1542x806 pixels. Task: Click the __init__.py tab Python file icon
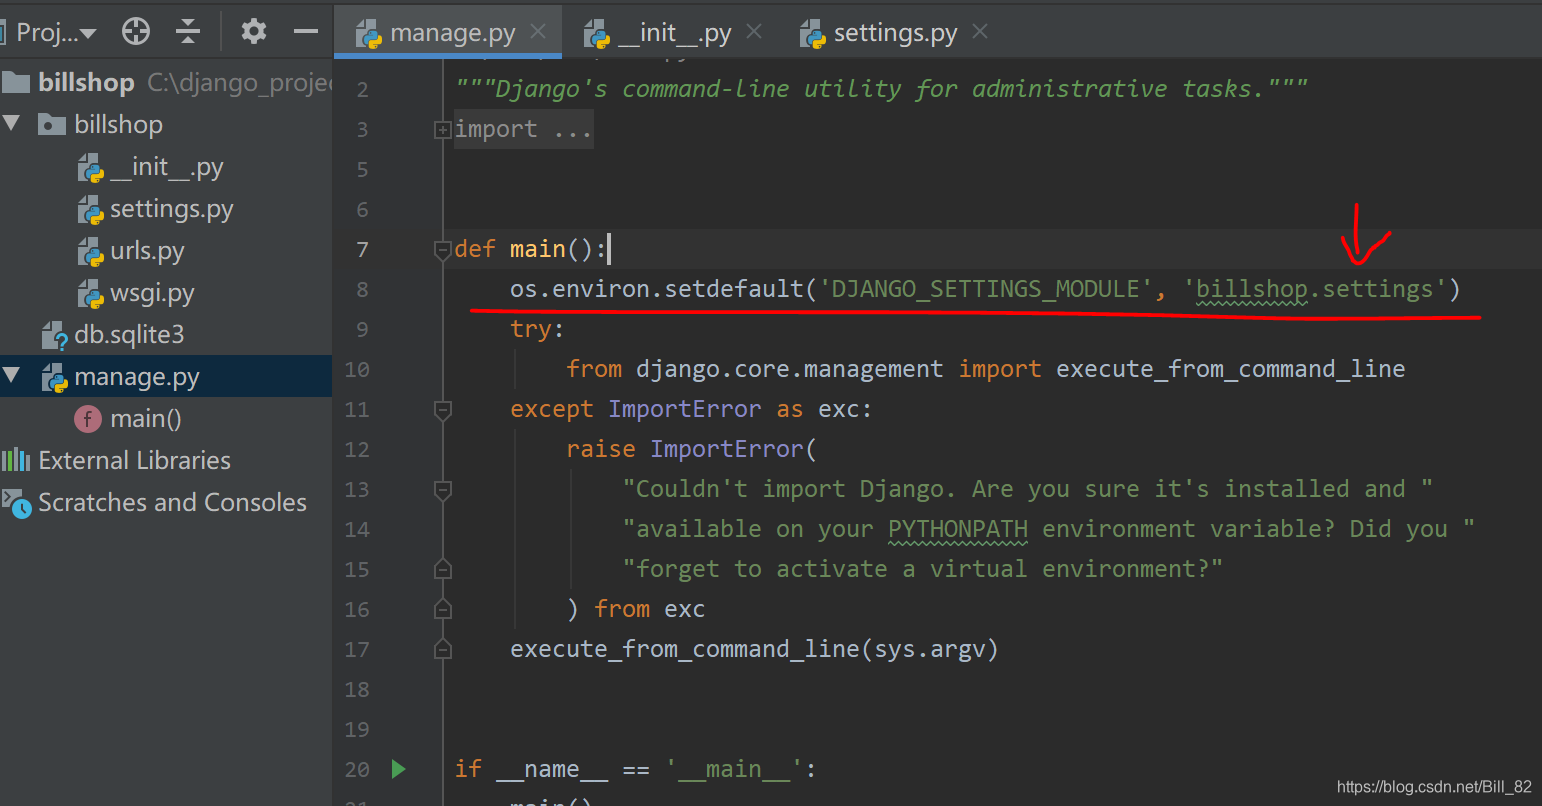(597, 34)
